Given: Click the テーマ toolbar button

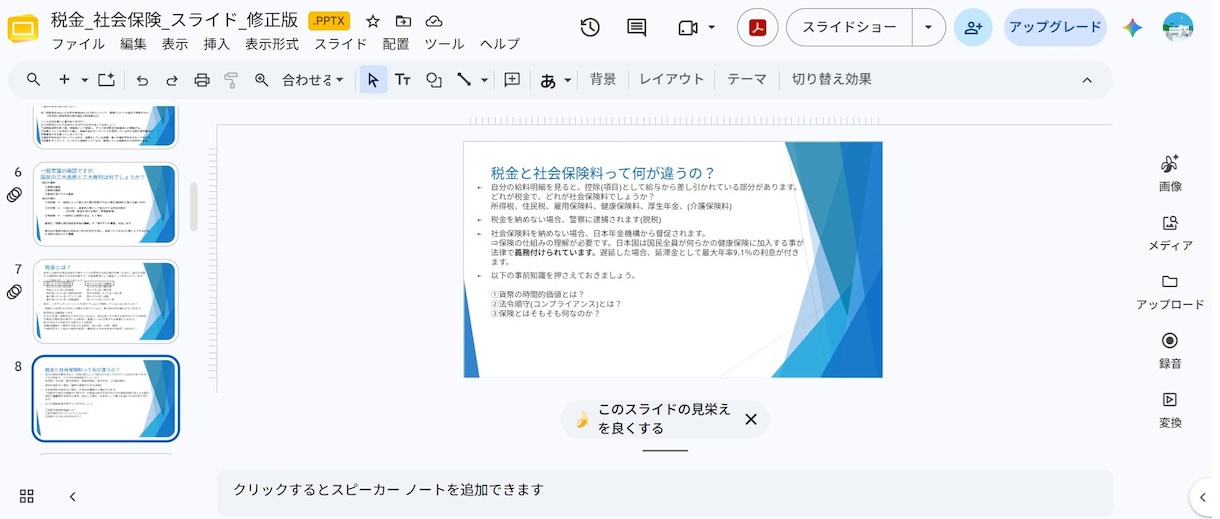Looking at the screenshot, I should coord(747,80).
